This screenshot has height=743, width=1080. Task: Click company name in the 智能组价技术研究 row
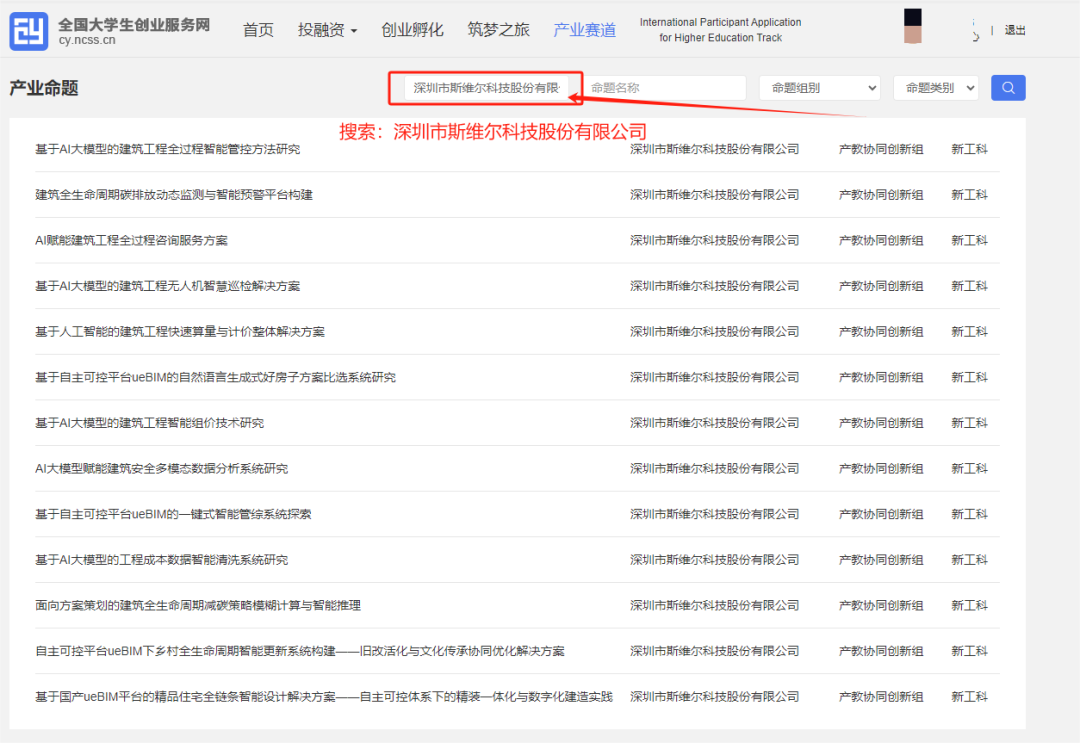click(714, 423)
